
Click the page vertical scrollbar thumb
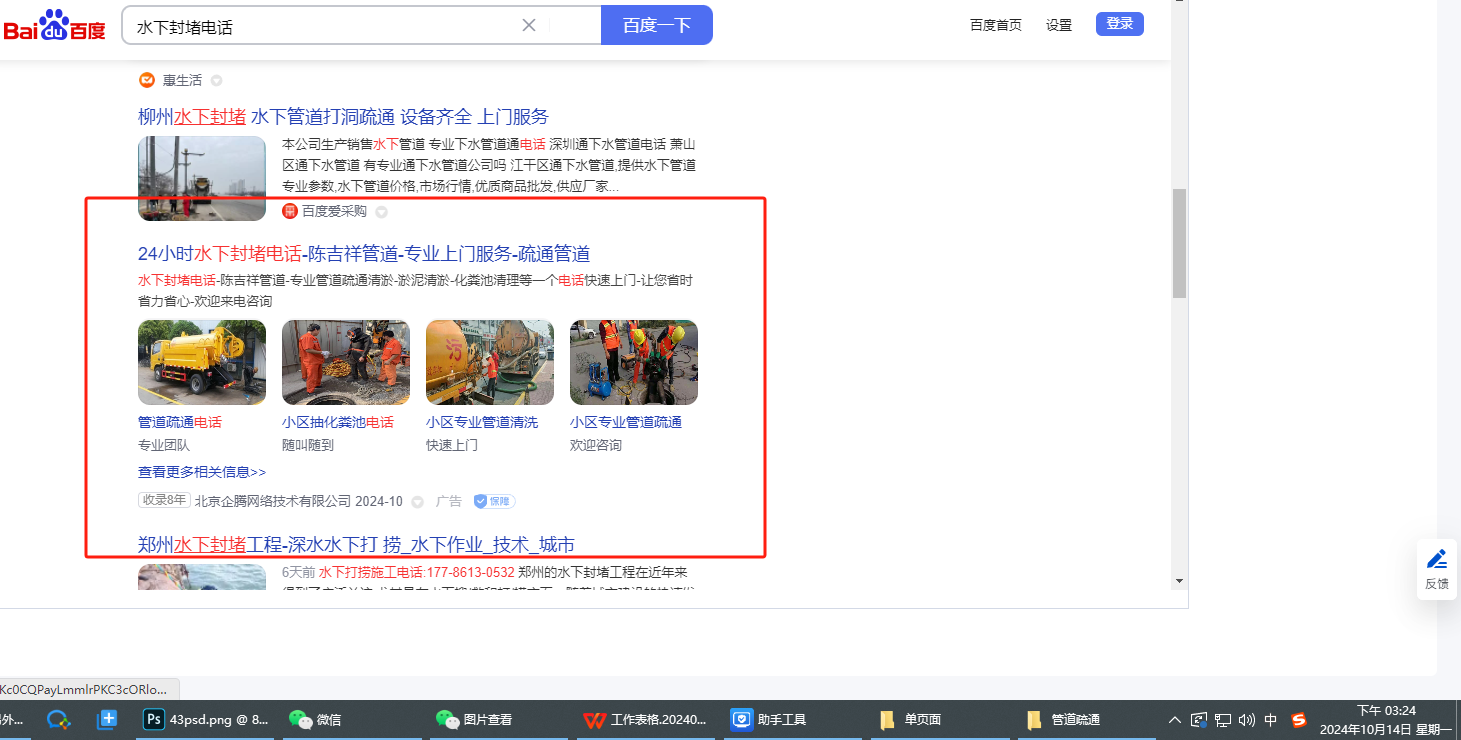pyautogui.click(x=1180, y=243)
